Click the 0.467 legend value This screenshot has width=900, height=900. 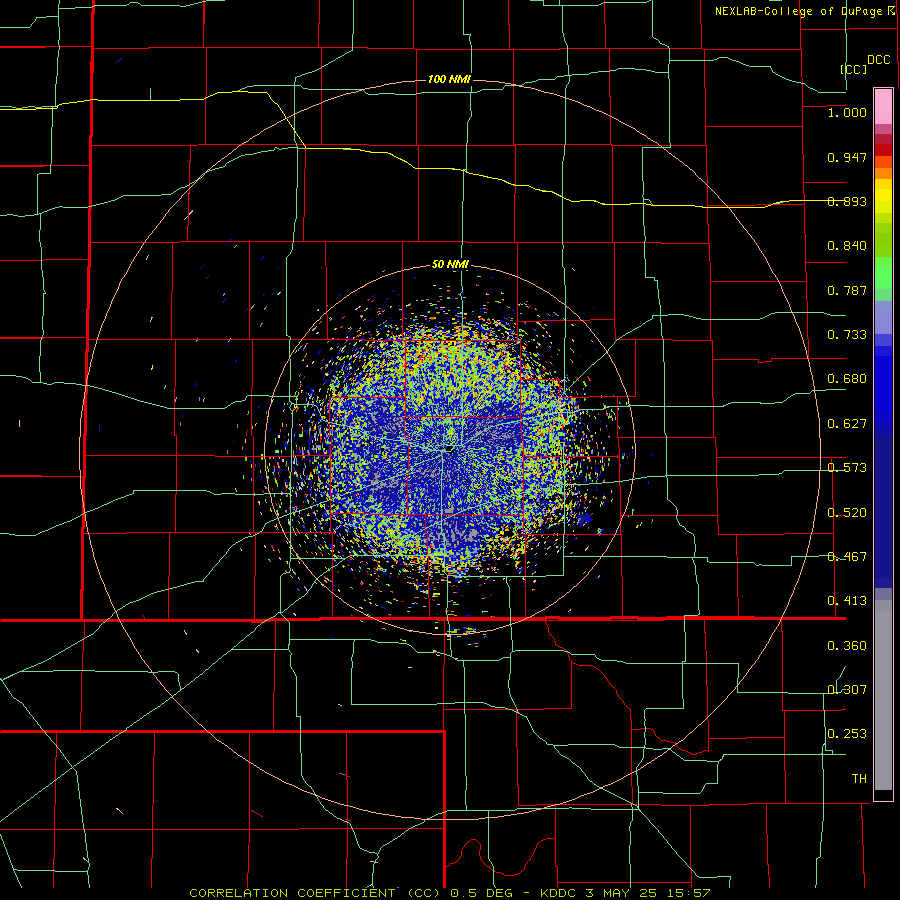847,557
